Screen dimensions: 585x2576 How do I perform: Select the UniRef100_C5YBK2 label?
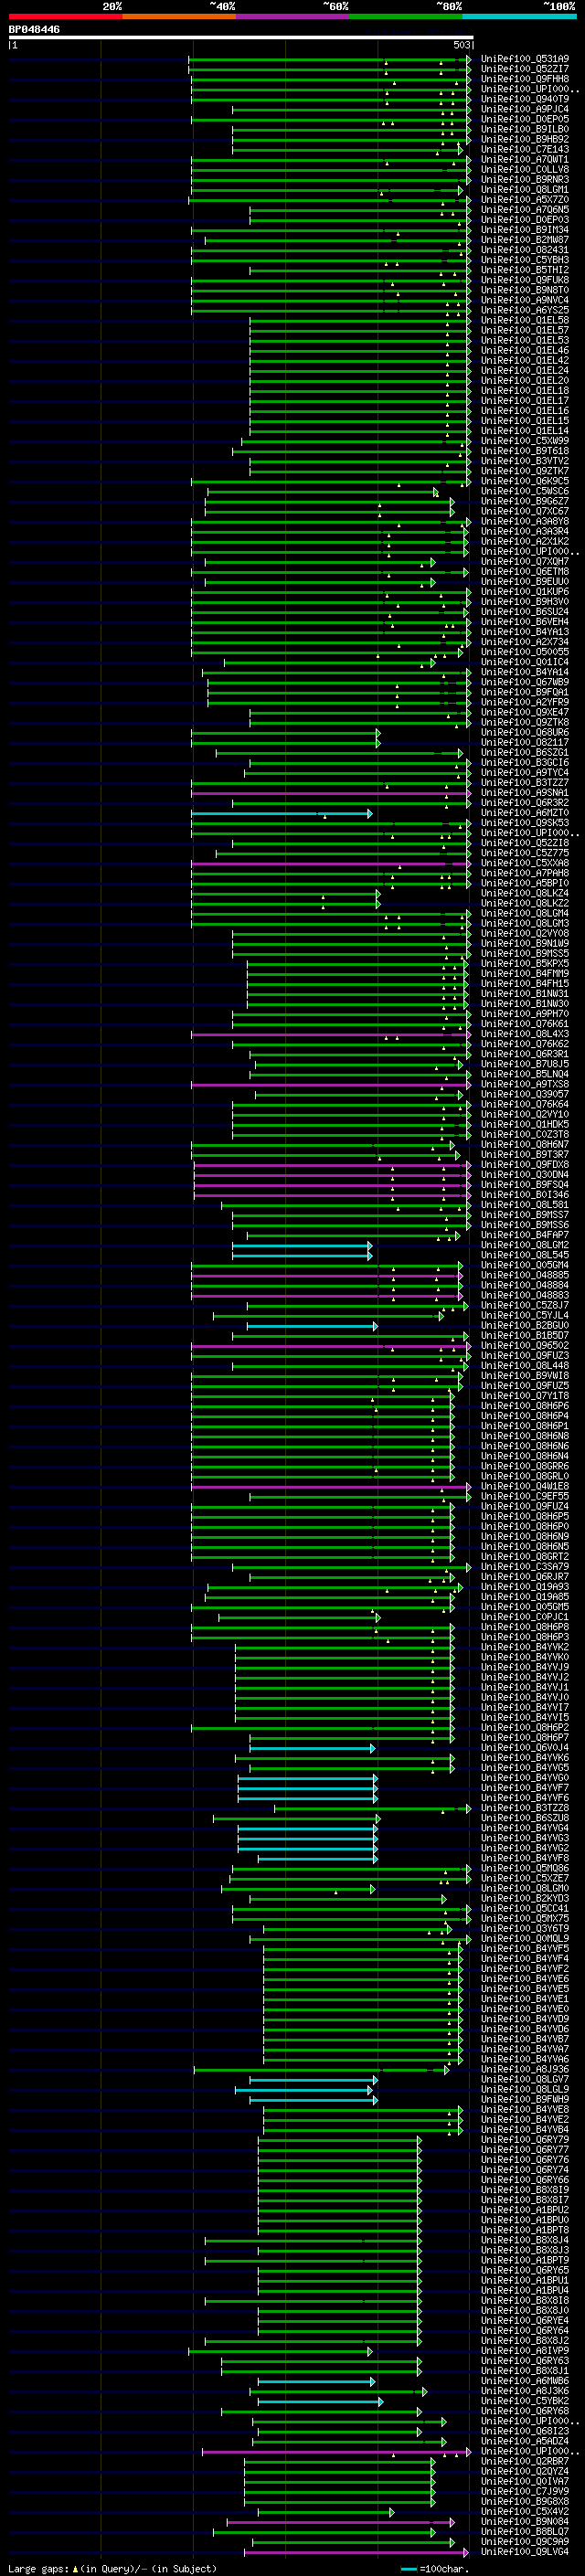525,2400
